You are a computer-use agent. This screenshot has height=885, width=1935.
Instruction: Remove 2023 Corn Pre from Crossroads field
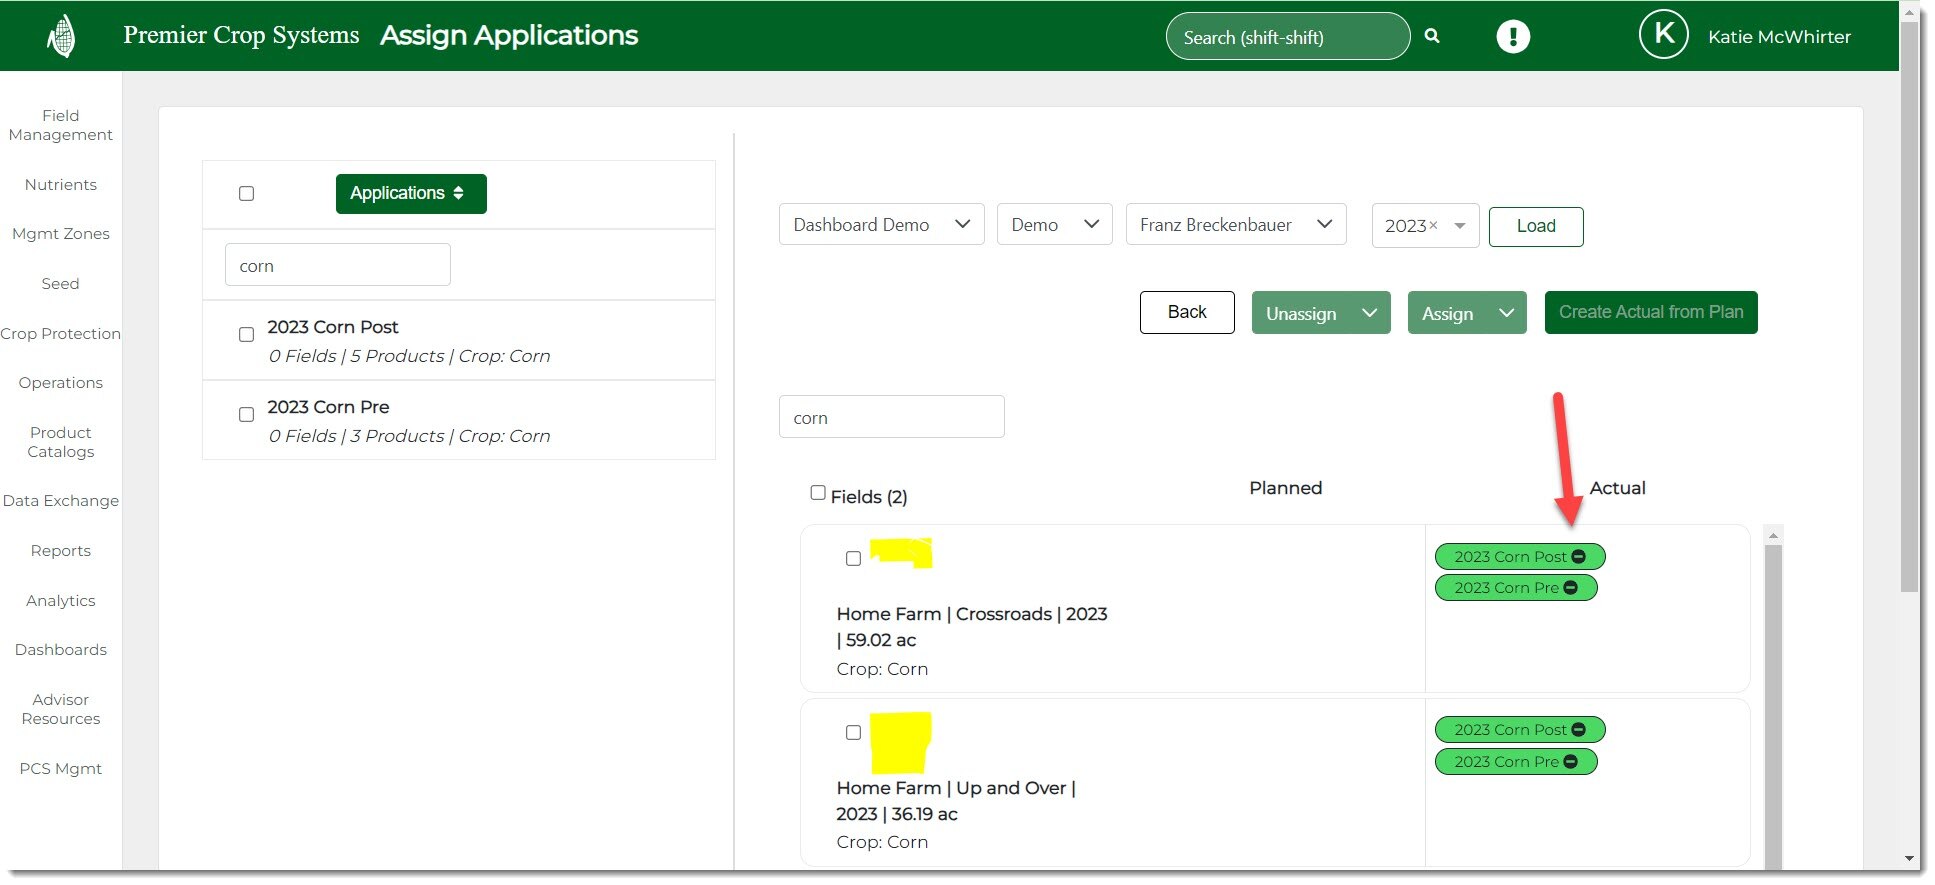pos(1571,588)
